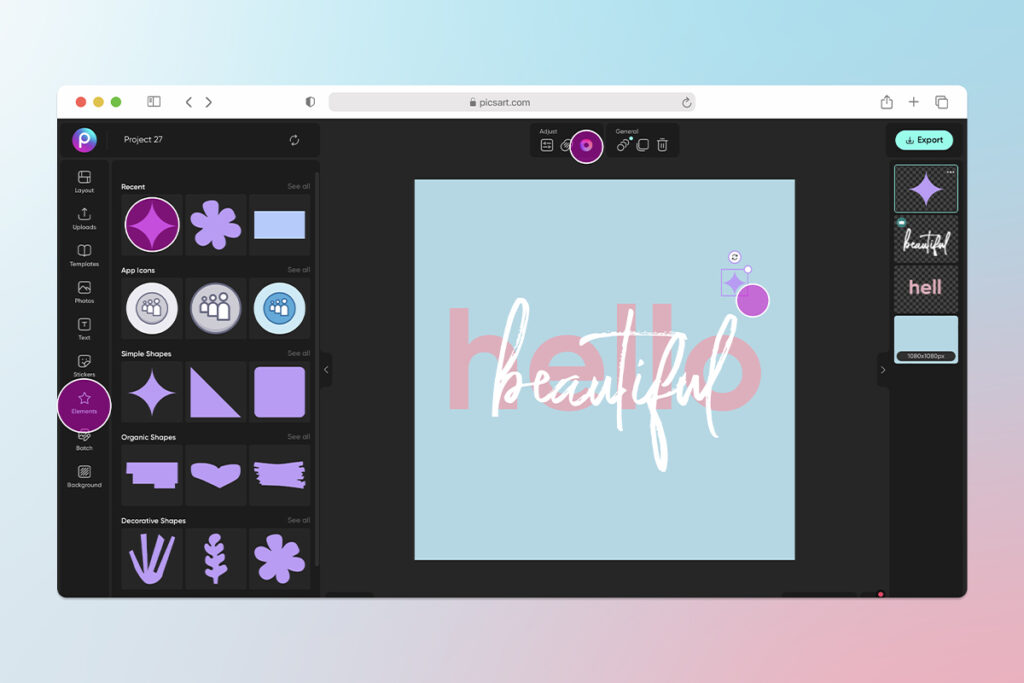Click the sync icon next to Project 27
The image size is (1024, 683).
(x=293, y=140)
